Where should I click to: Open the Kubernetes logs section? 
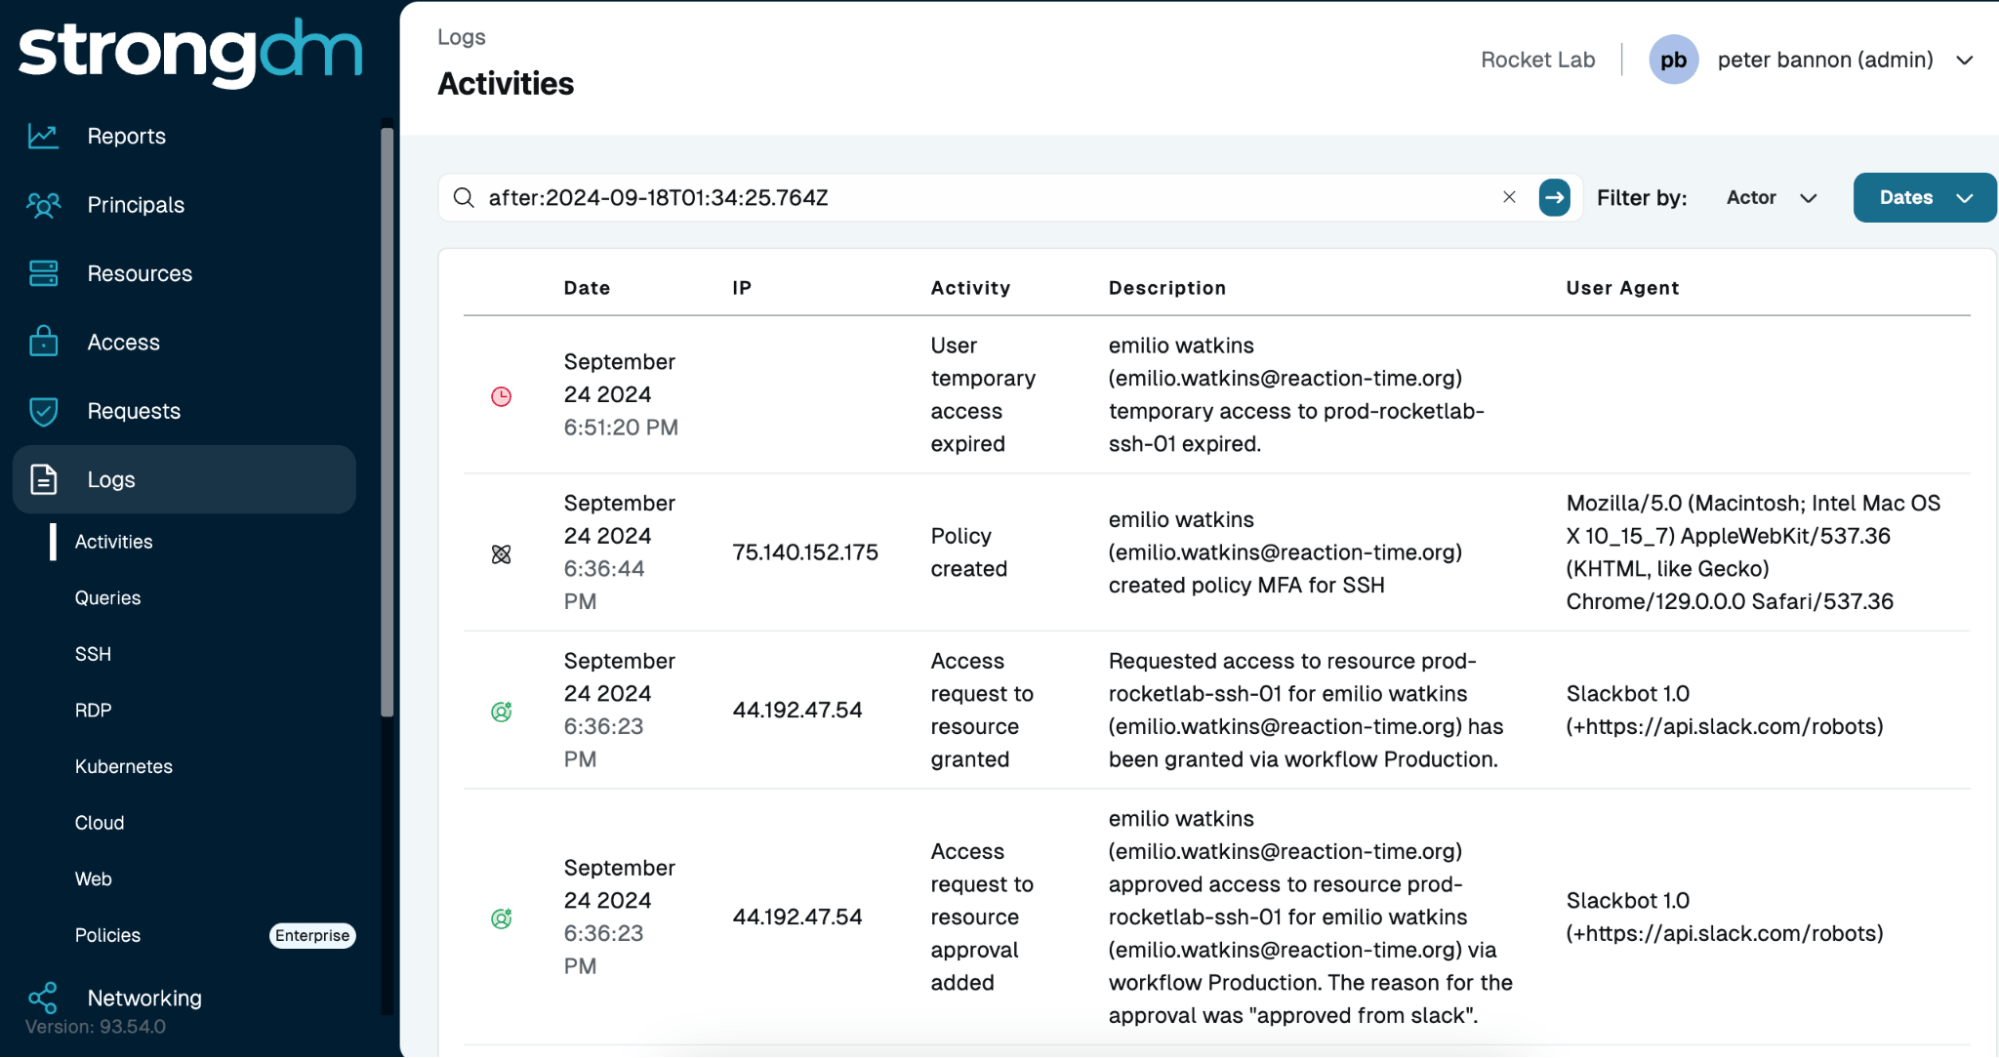pos(123,766)
